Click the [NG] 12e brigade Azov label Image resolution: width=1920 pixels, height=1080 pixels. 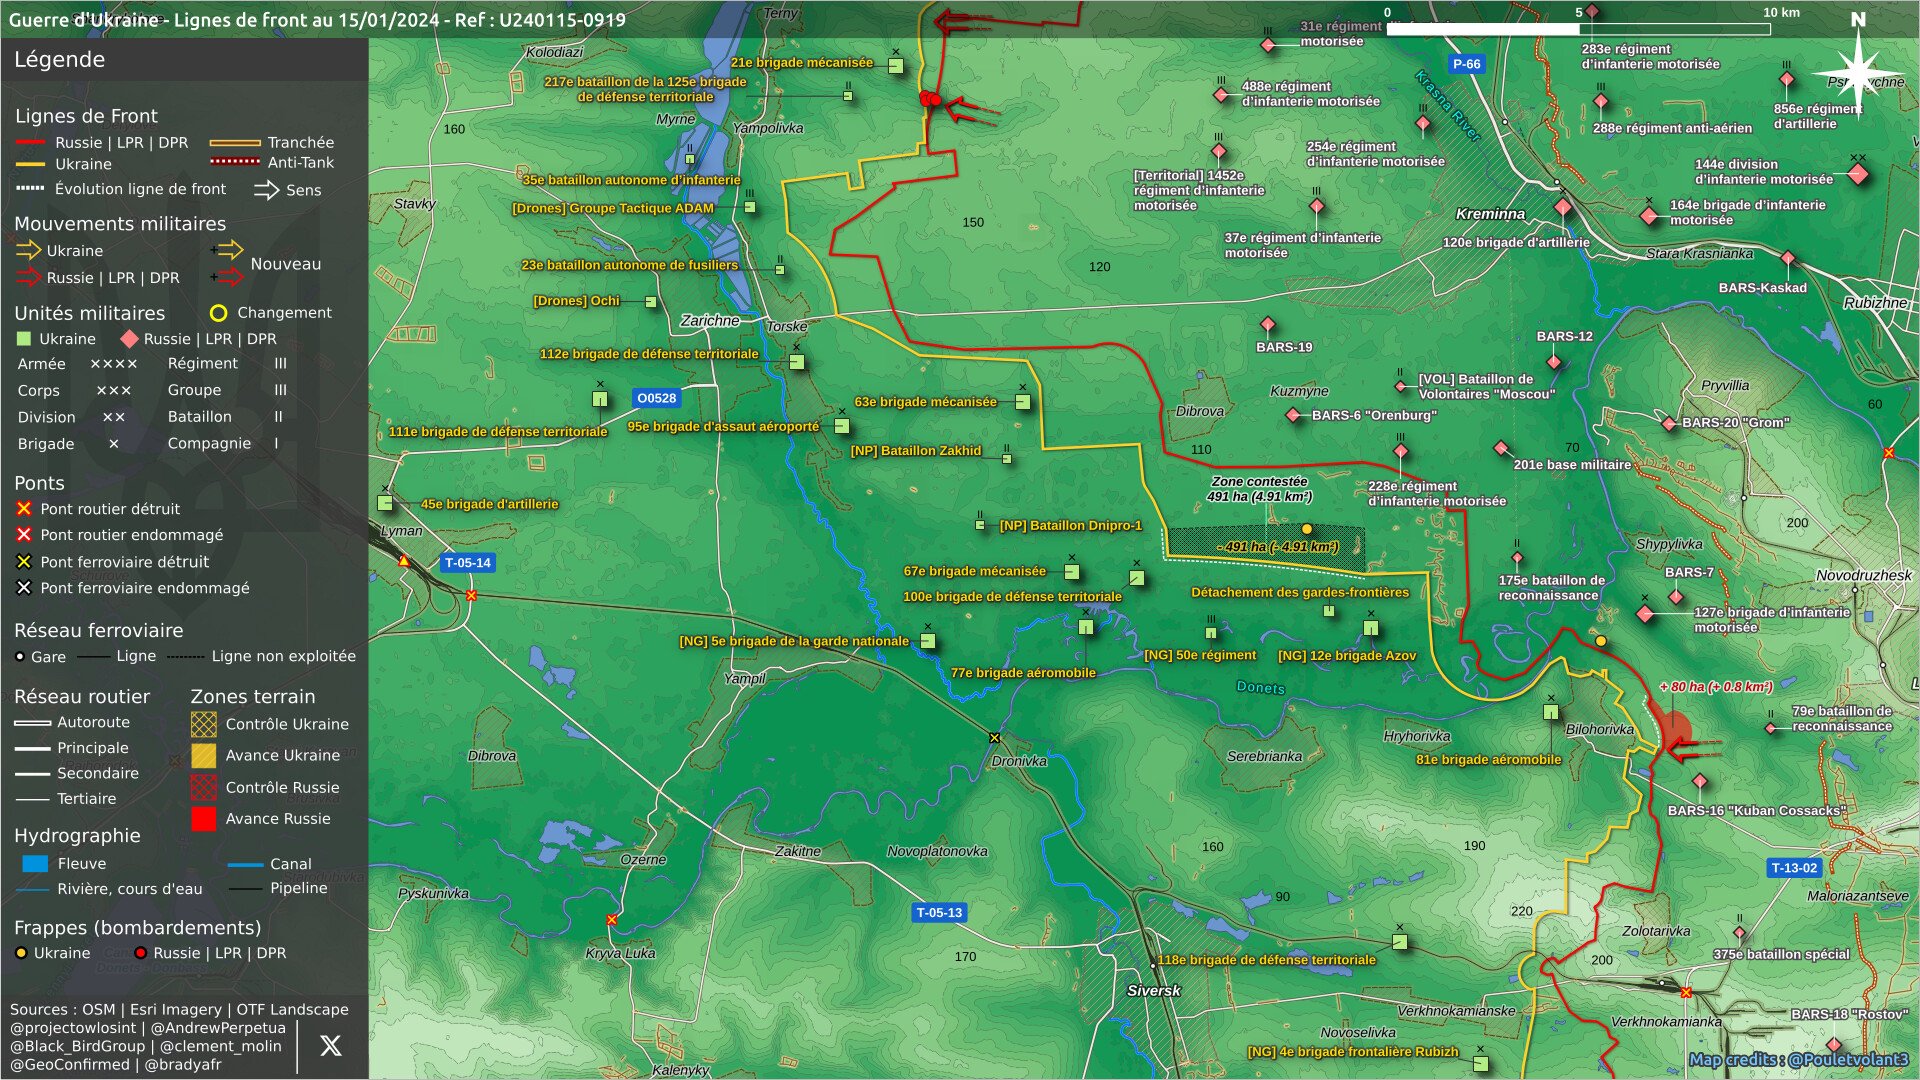coord(1347,656)
